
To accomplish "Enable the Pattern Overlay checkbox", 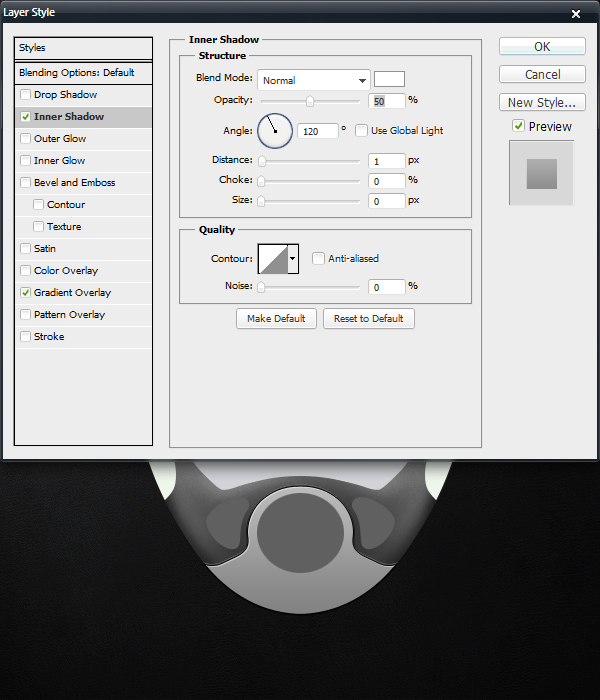I will click(x=25, y=314).
